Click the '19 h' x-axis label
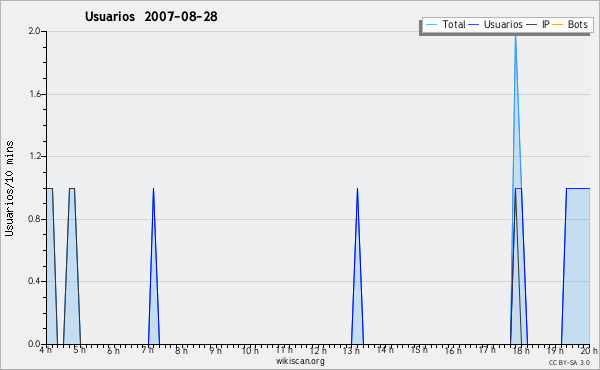This screenshot has height=370, width=600. 555,350
